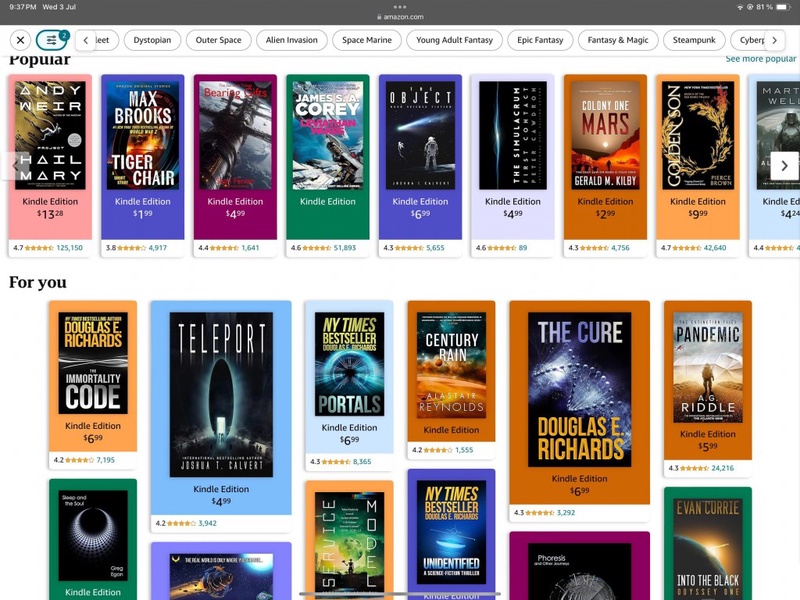Viewport: 800px width, 600px height.
Task: Advance the Popular carousel with the right arrow
Action: pyautogui.click(x=784, y=165)
